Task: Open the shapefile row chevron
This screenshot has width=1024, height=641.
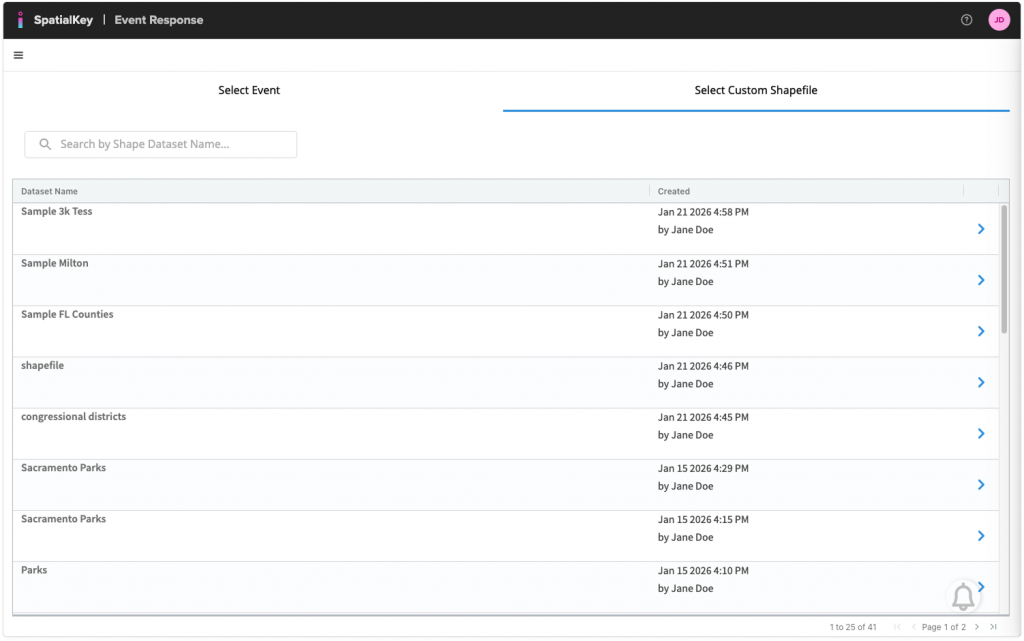Action: [980, 382]
